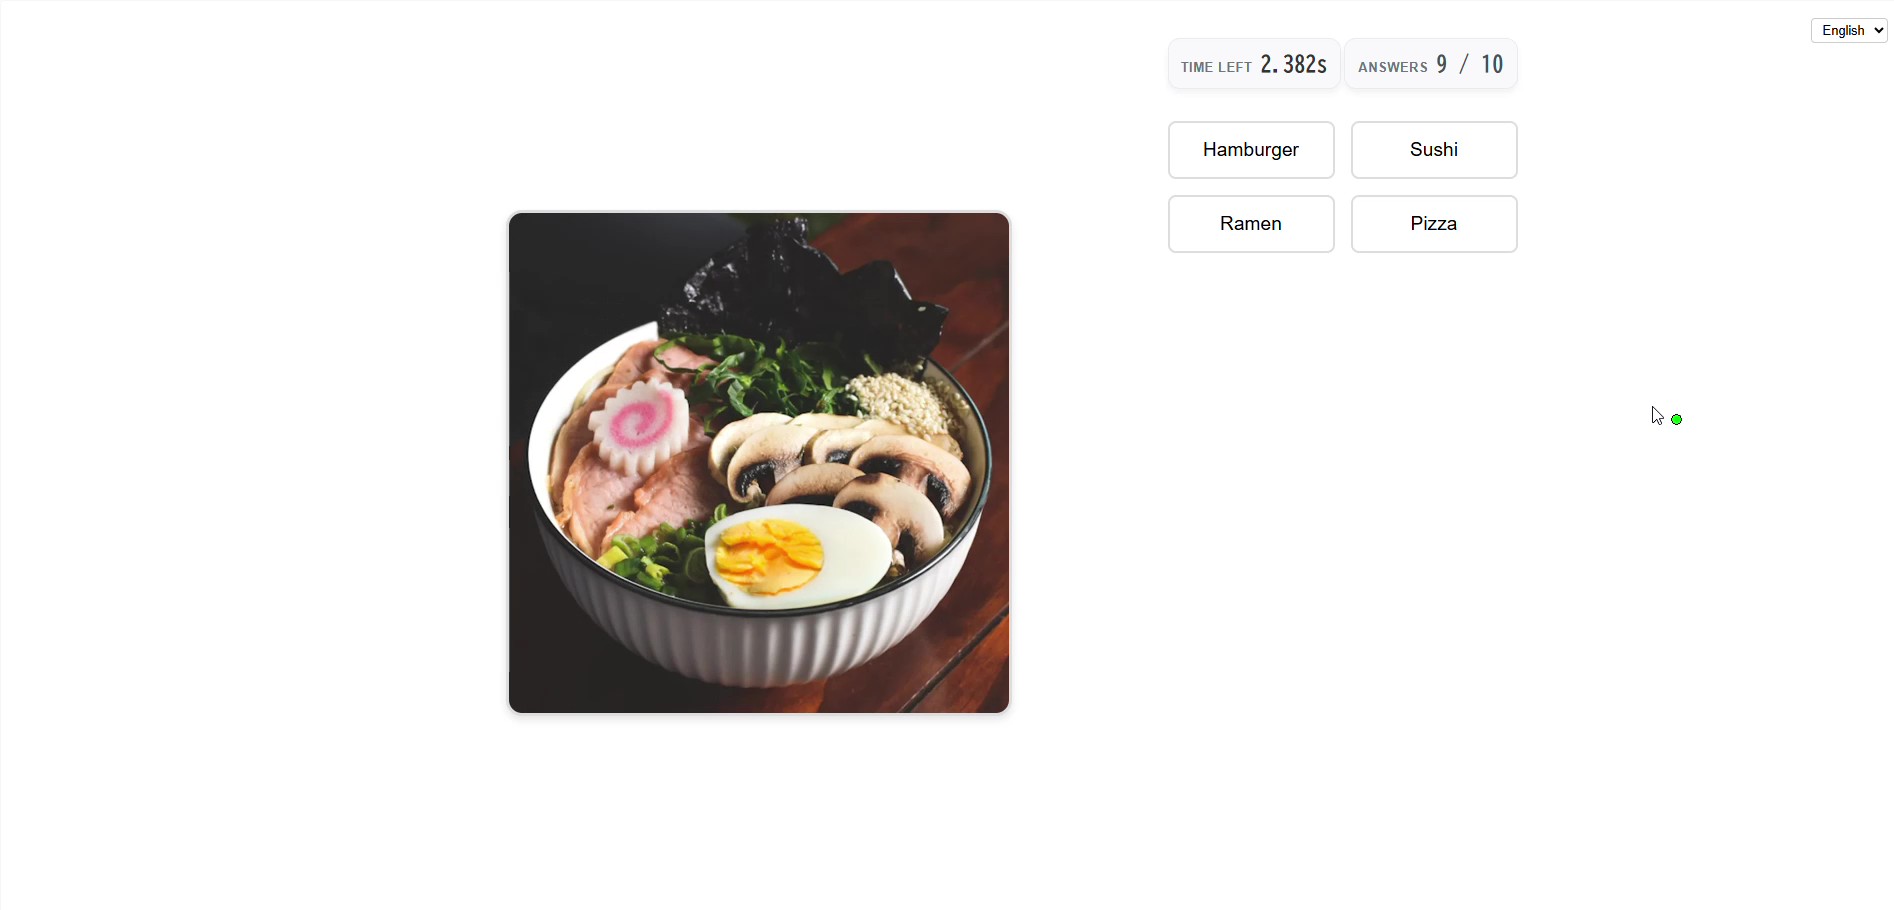The width and height of the screenshot is (1894, 910).
Task: Click the pink swirl fish cake
Action: [639, 426]
